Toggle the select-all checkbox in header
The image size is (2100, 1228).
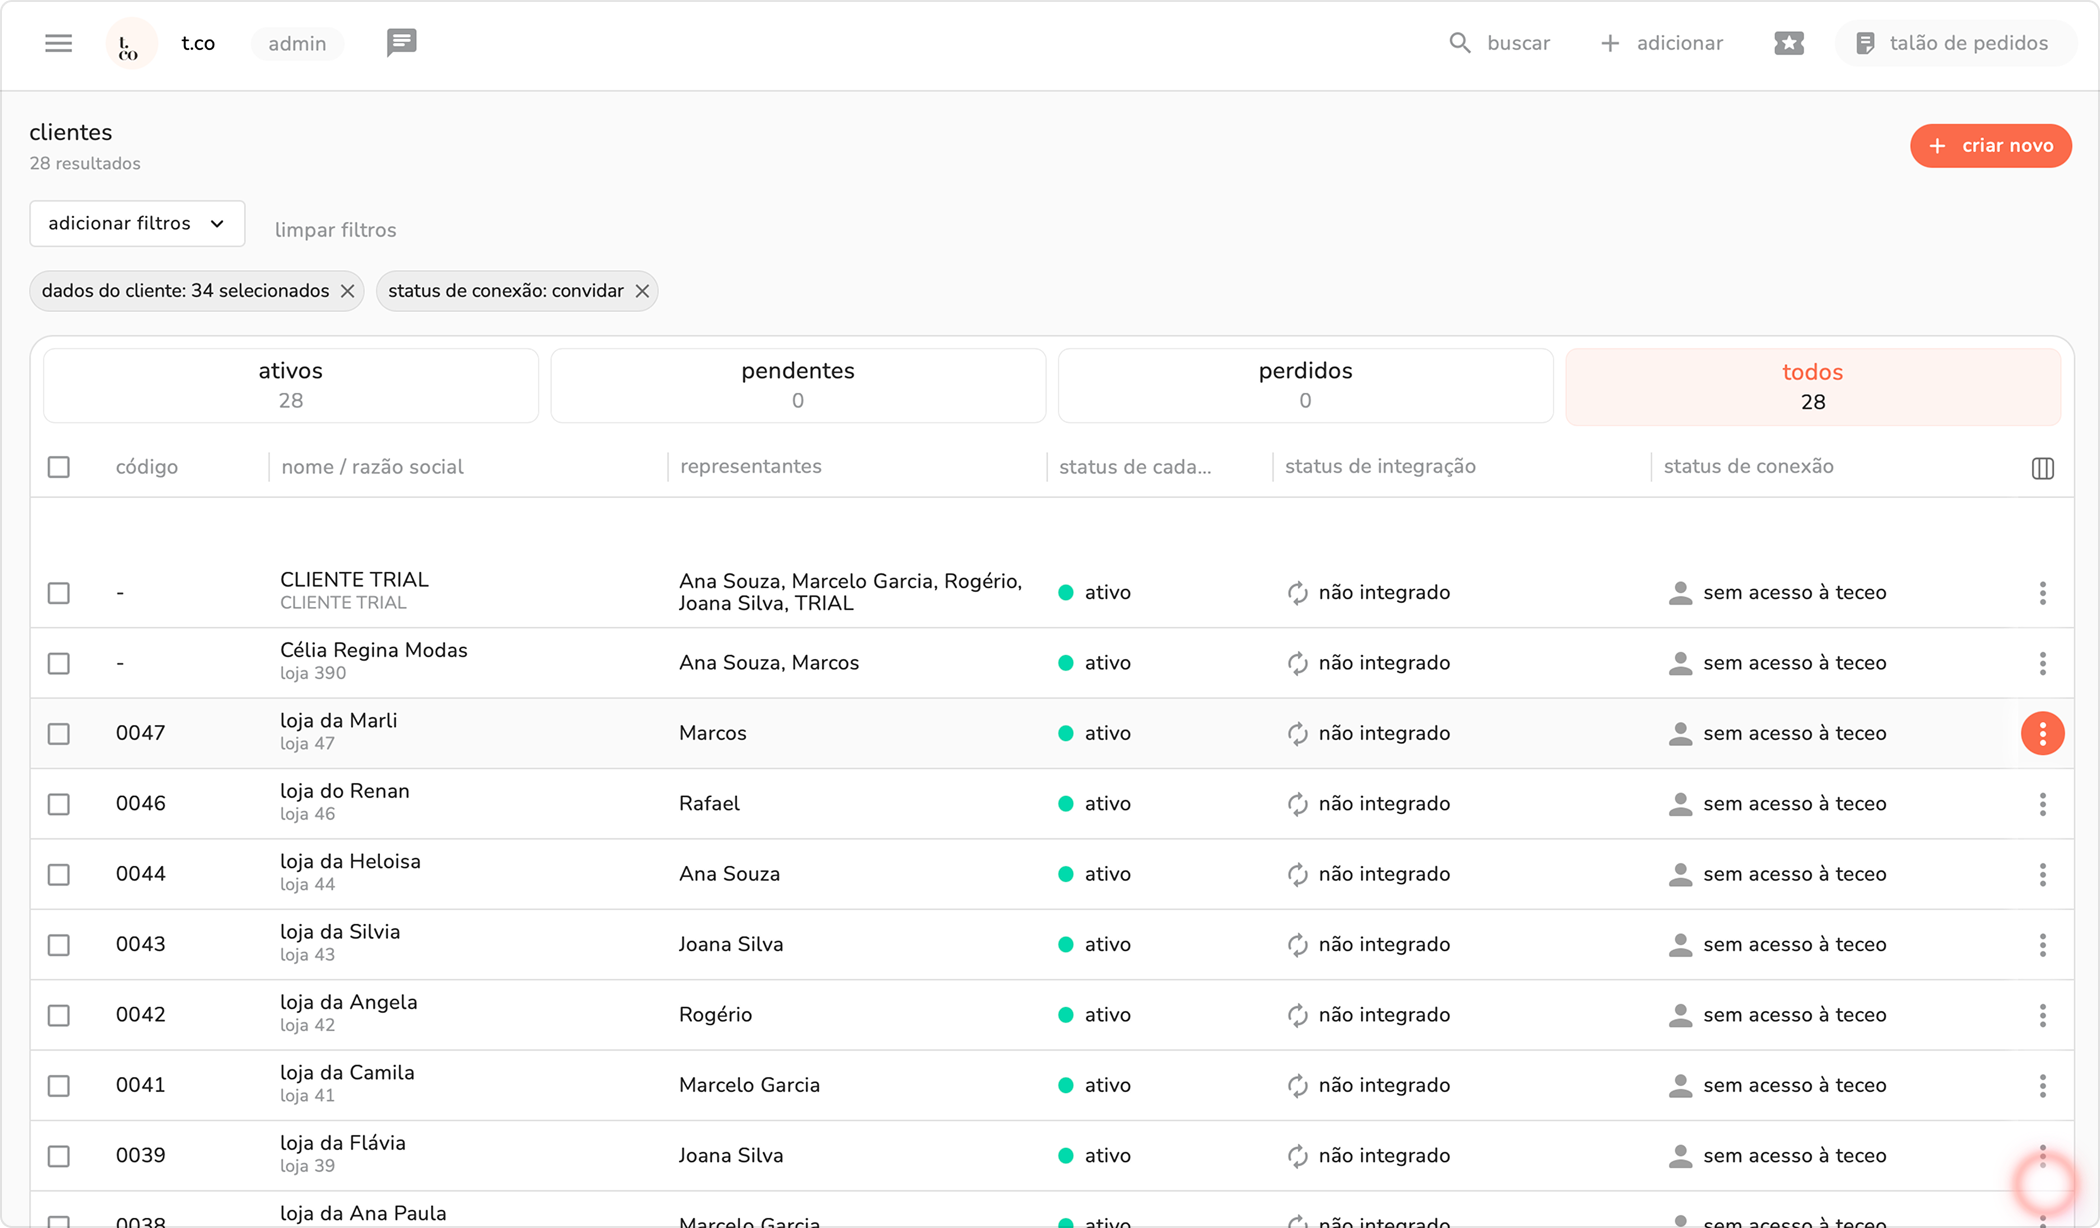[59, 467]
